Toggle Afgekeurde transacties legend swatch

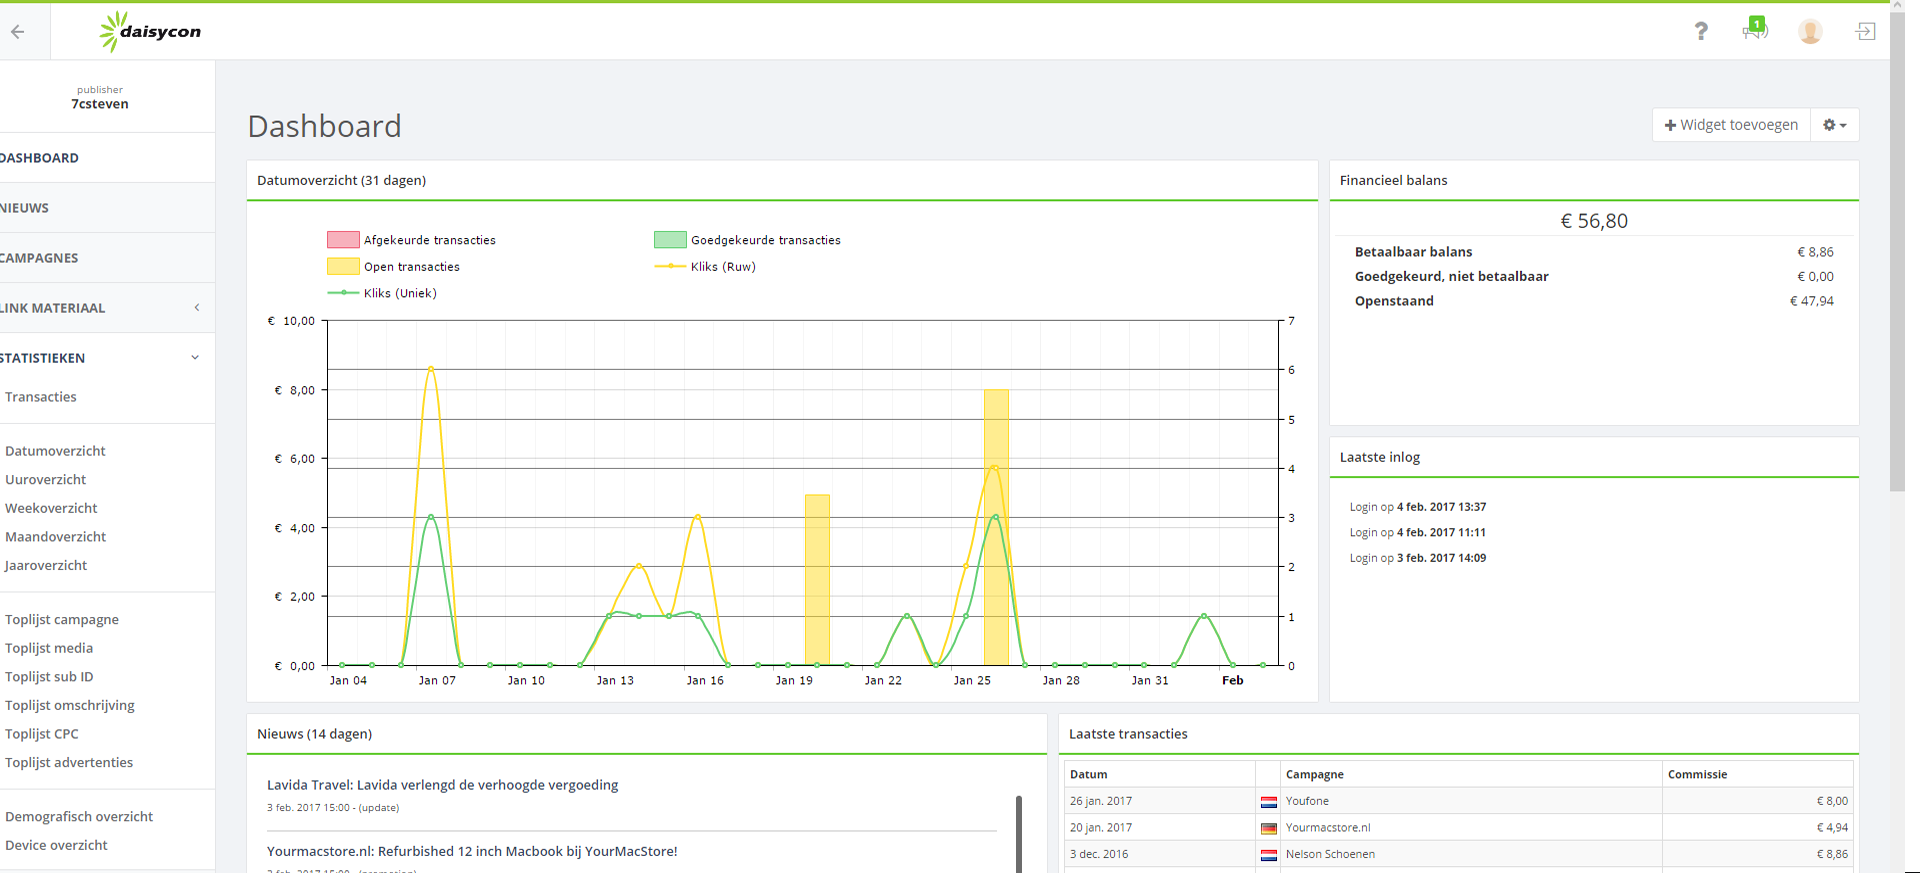point(343,240)
